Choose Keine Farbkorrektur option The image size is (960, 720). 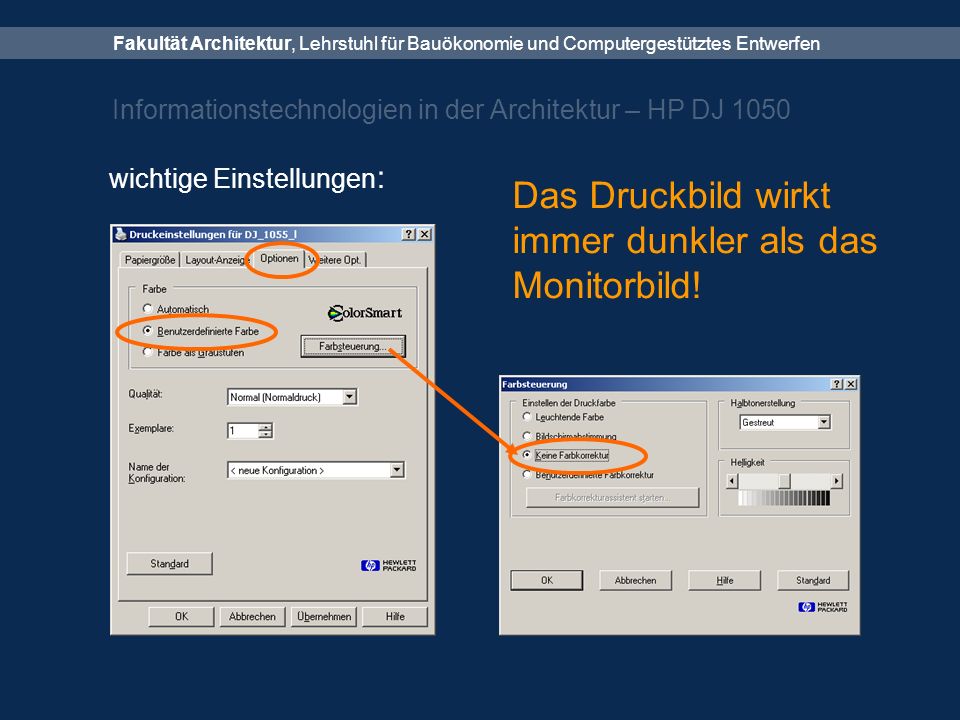click(x=527, y=455)
